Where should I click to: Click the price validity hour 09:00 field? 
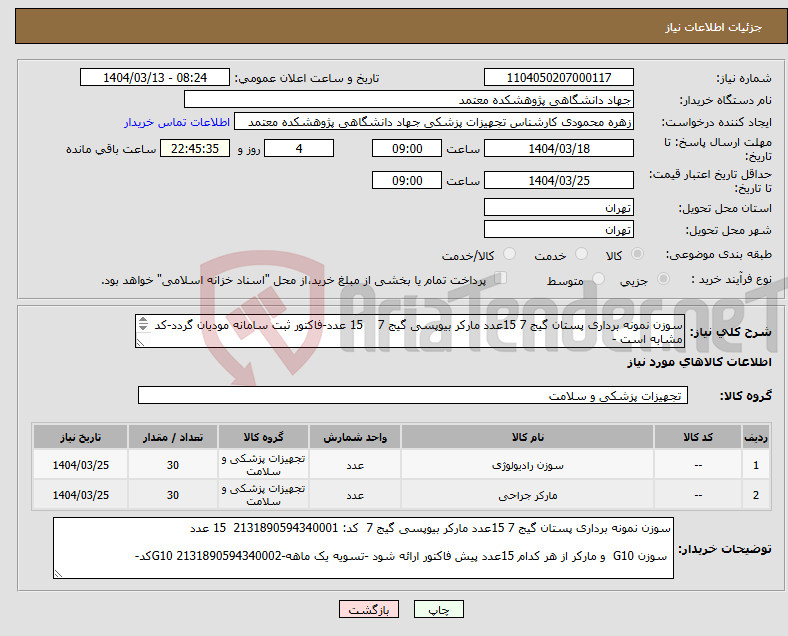point(407,180)
